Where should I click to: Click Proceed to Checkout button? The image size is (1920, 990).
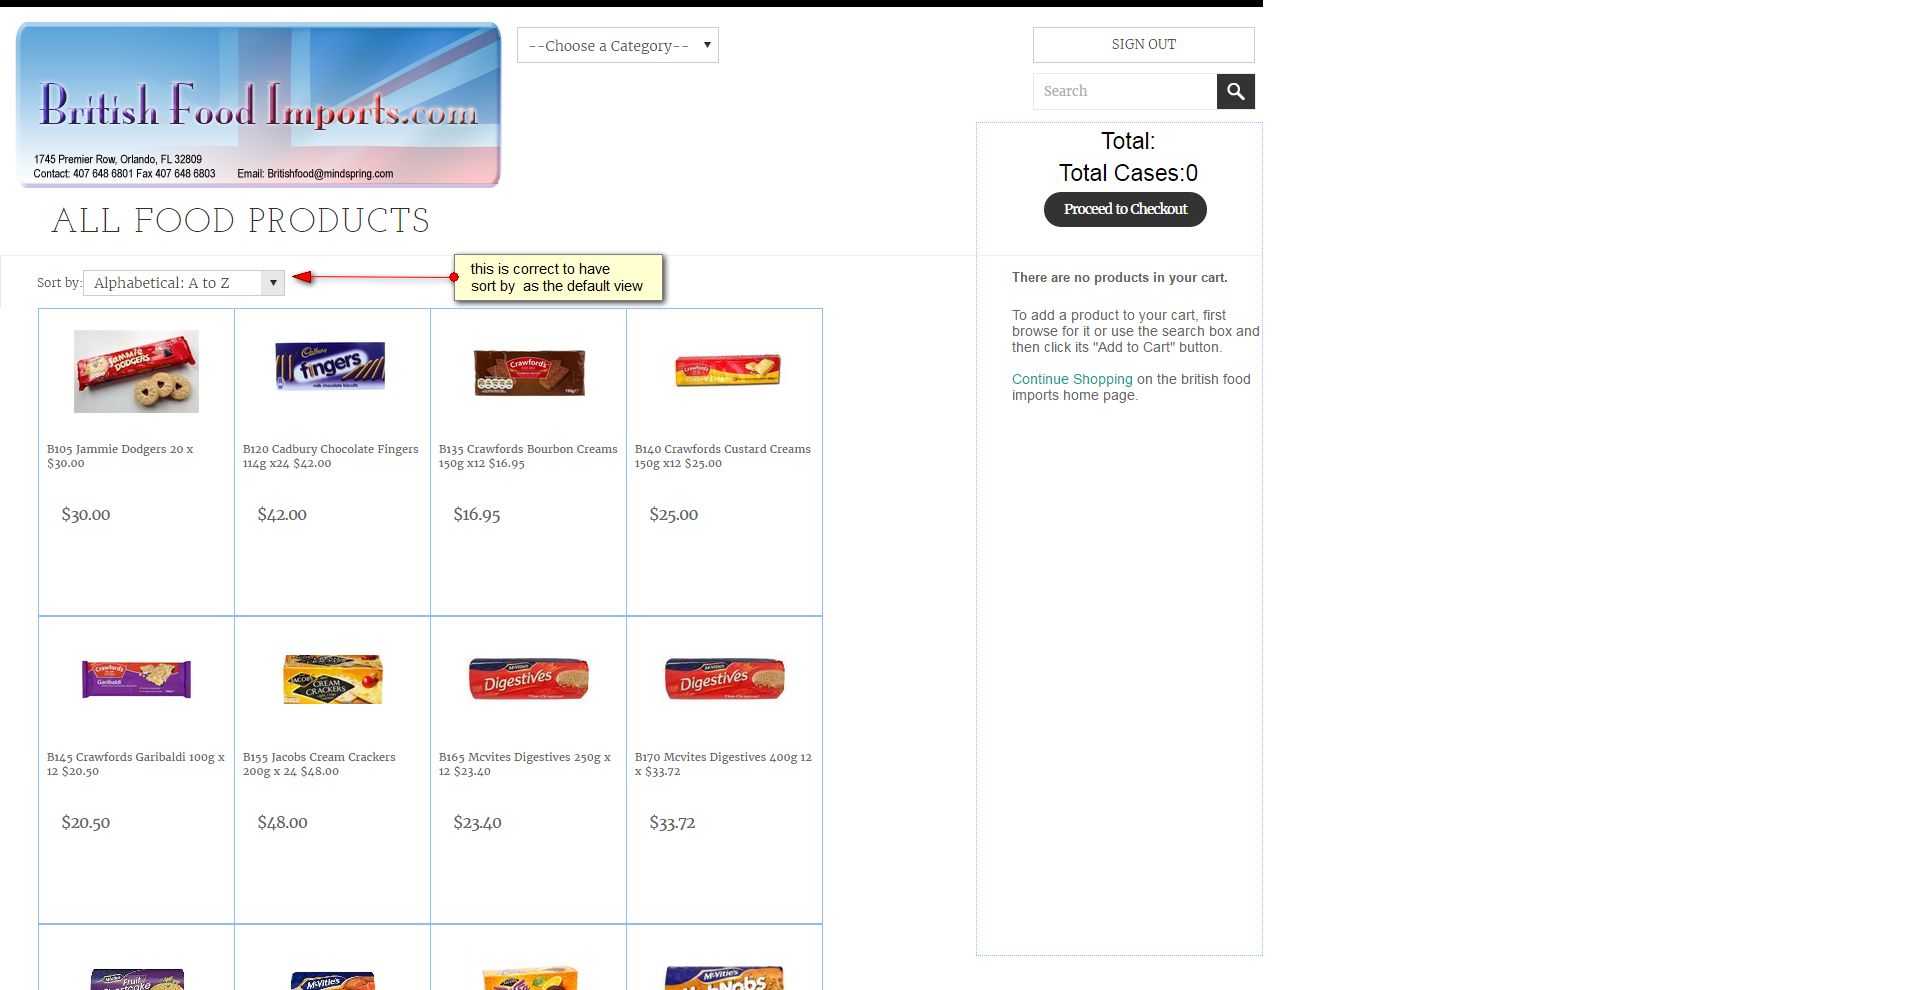[x=1125, y=209]
